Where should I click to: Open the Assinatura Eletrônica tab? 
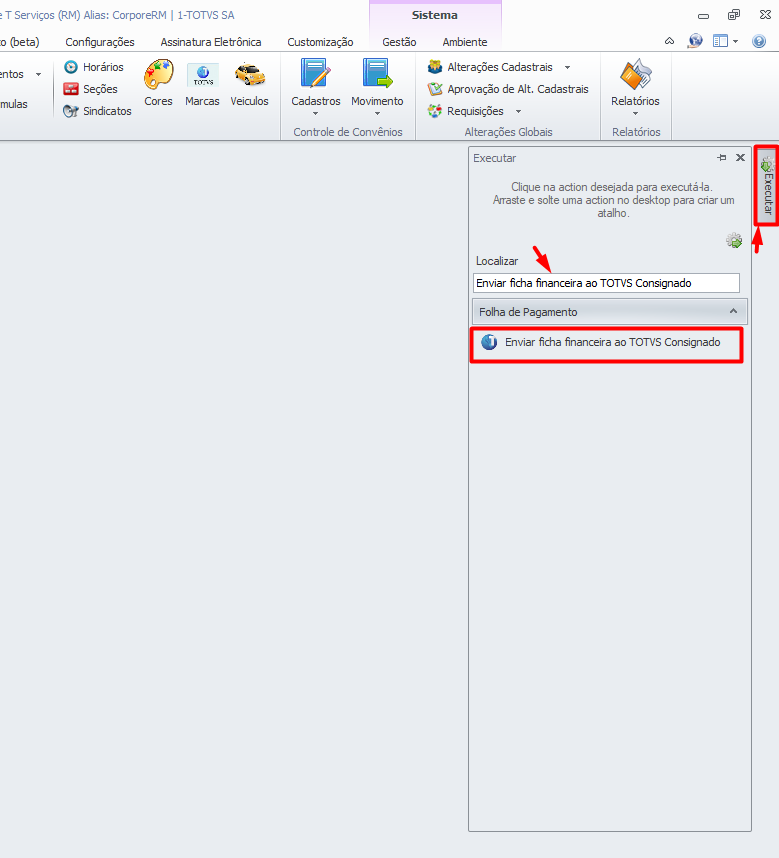point(211,42)
